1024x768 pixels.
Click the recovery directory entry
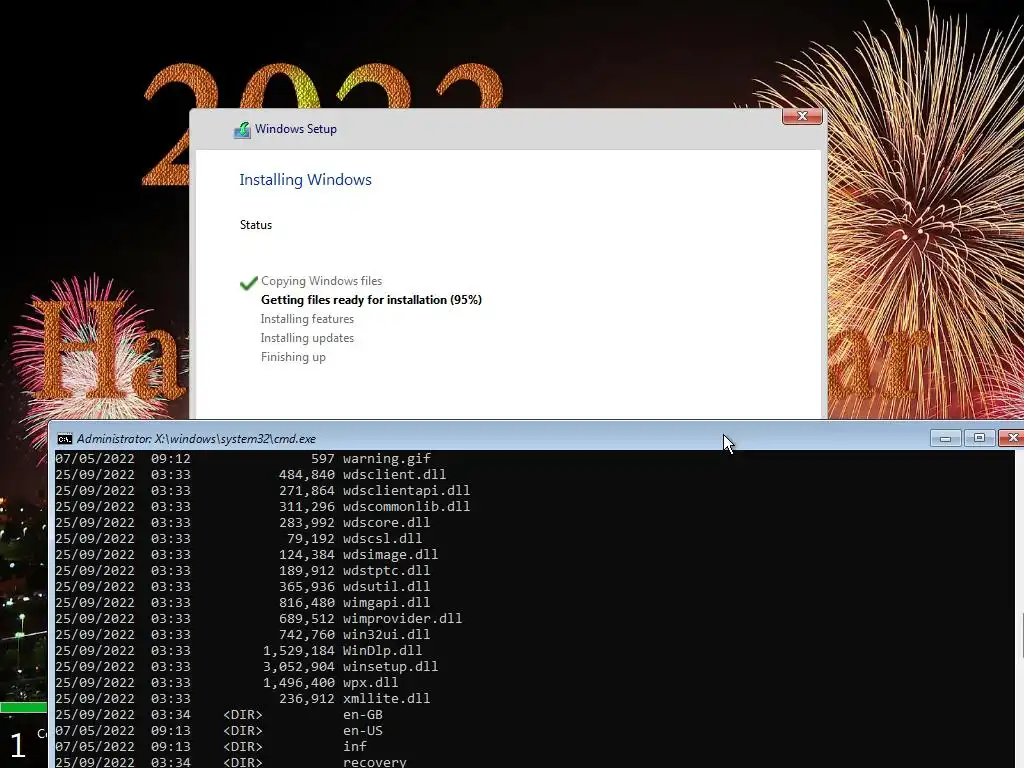[374, 762]
